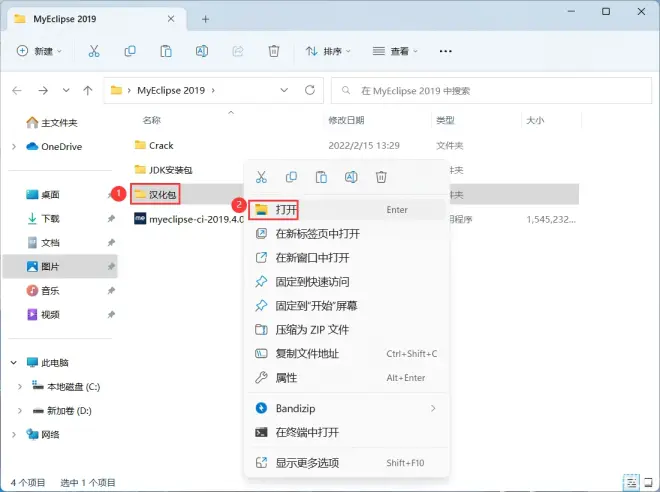This screenshot has width=660, height=492.
Task: Close the MyEclipse 2019 tab
Action: click(171, 19)
